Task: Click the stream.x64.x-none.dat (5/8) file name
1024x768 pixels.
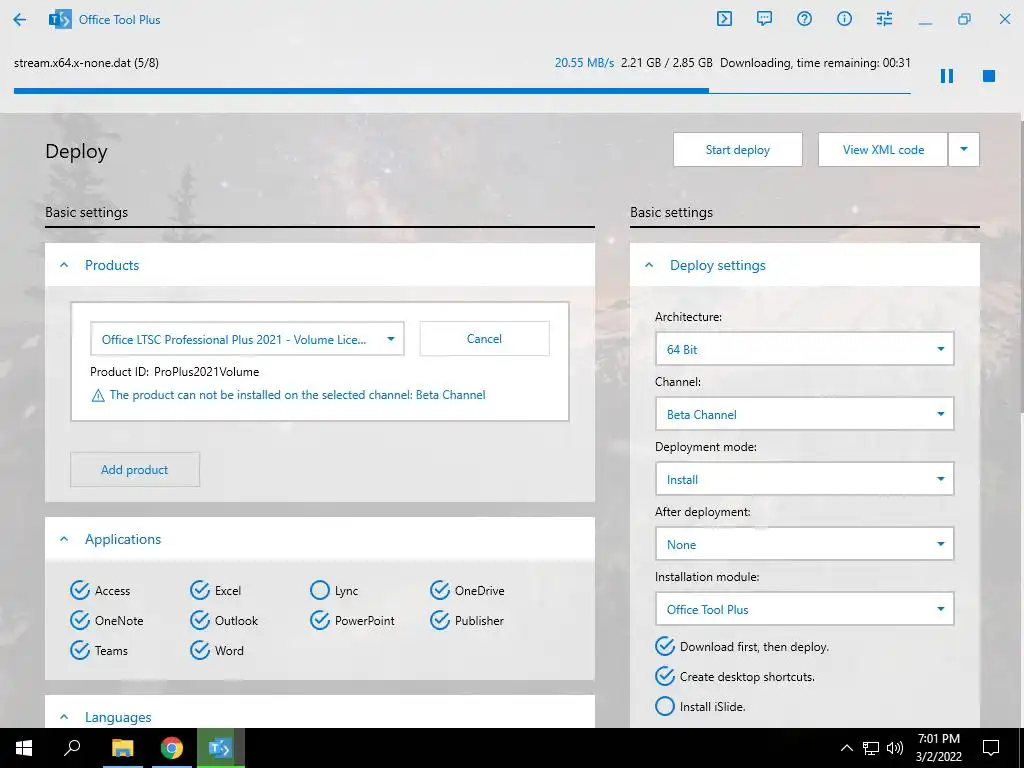Action: 86,63
